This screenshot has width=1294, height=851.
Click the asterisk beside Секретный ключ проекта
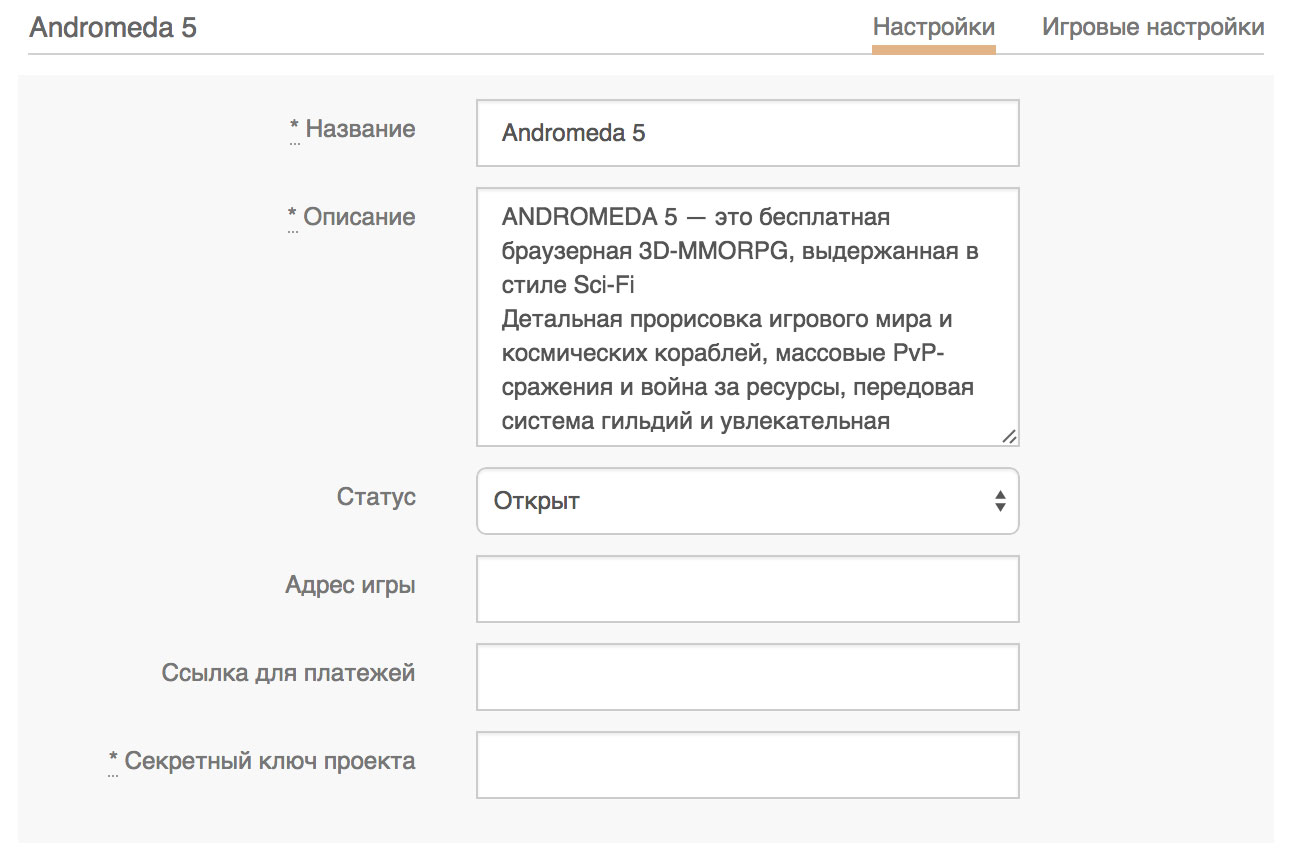pyautogui.click(x=113, y=760)
